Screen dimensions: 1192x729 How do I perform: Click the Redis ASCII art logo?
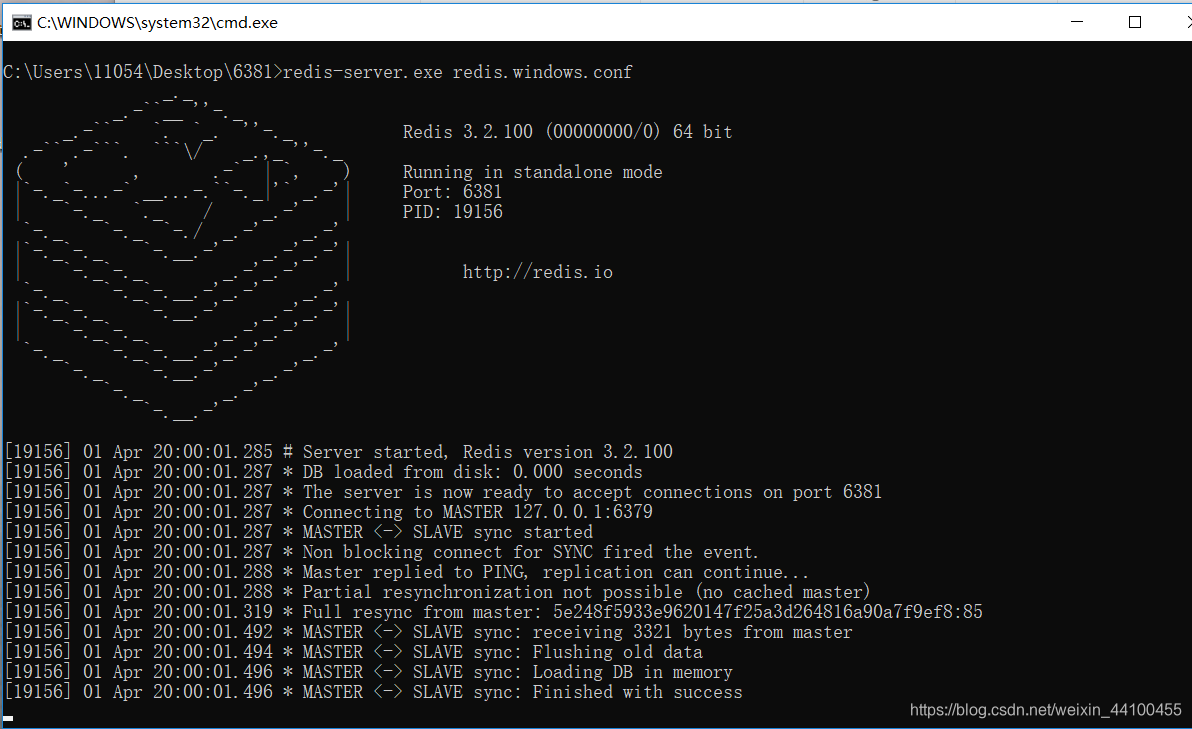[182, 258]
